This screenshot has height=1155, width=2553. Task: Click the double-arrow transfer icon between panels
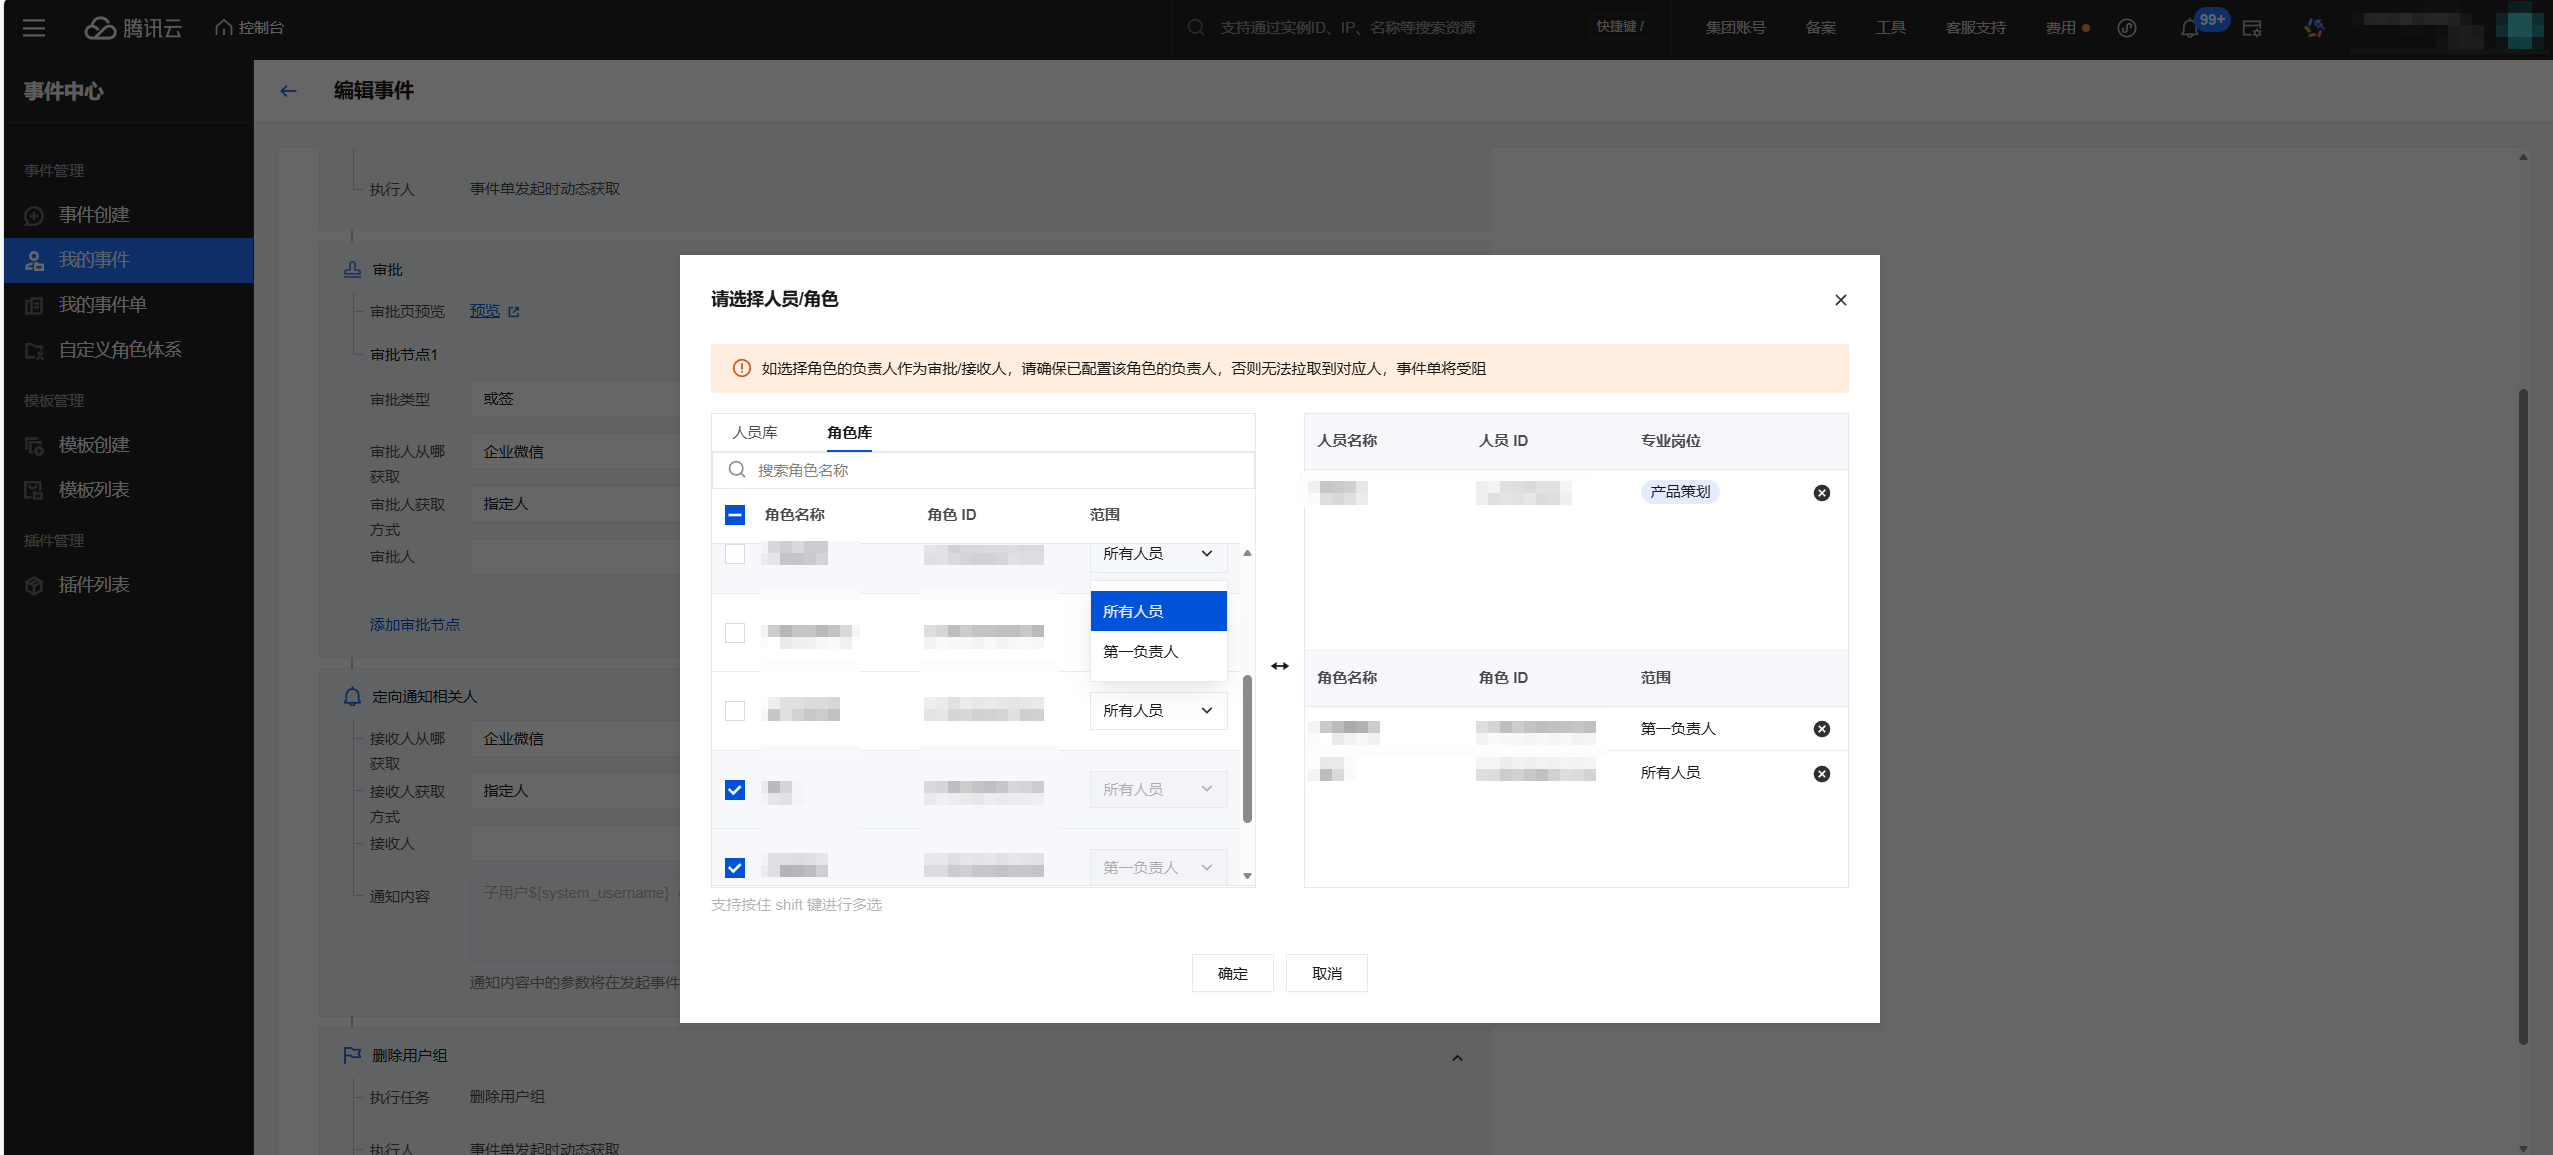1279,666
